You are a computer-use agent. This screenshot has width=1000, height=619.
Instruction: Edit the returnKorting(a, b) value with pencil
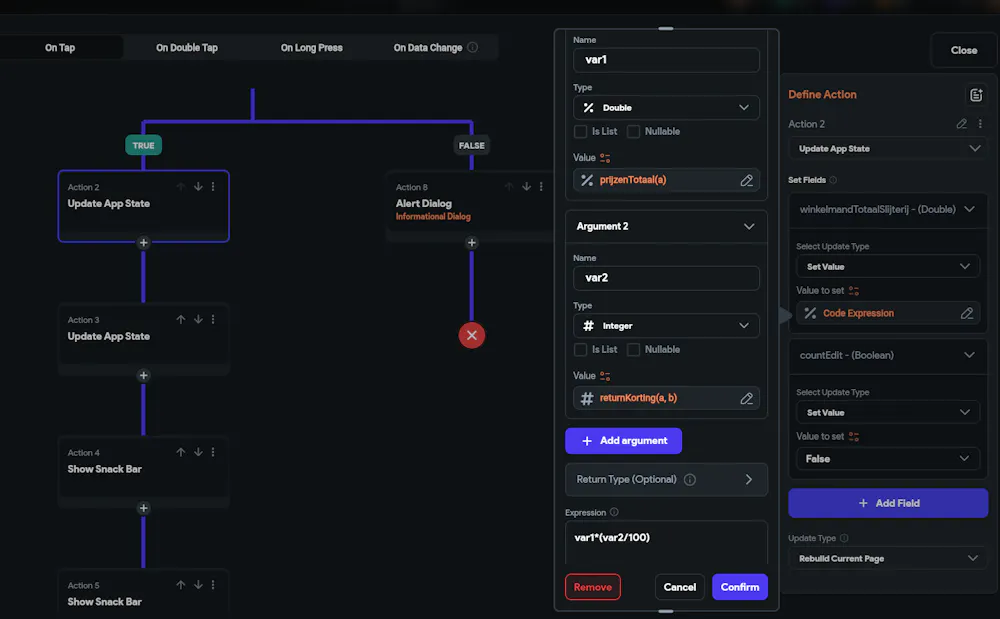pos(747,398)
